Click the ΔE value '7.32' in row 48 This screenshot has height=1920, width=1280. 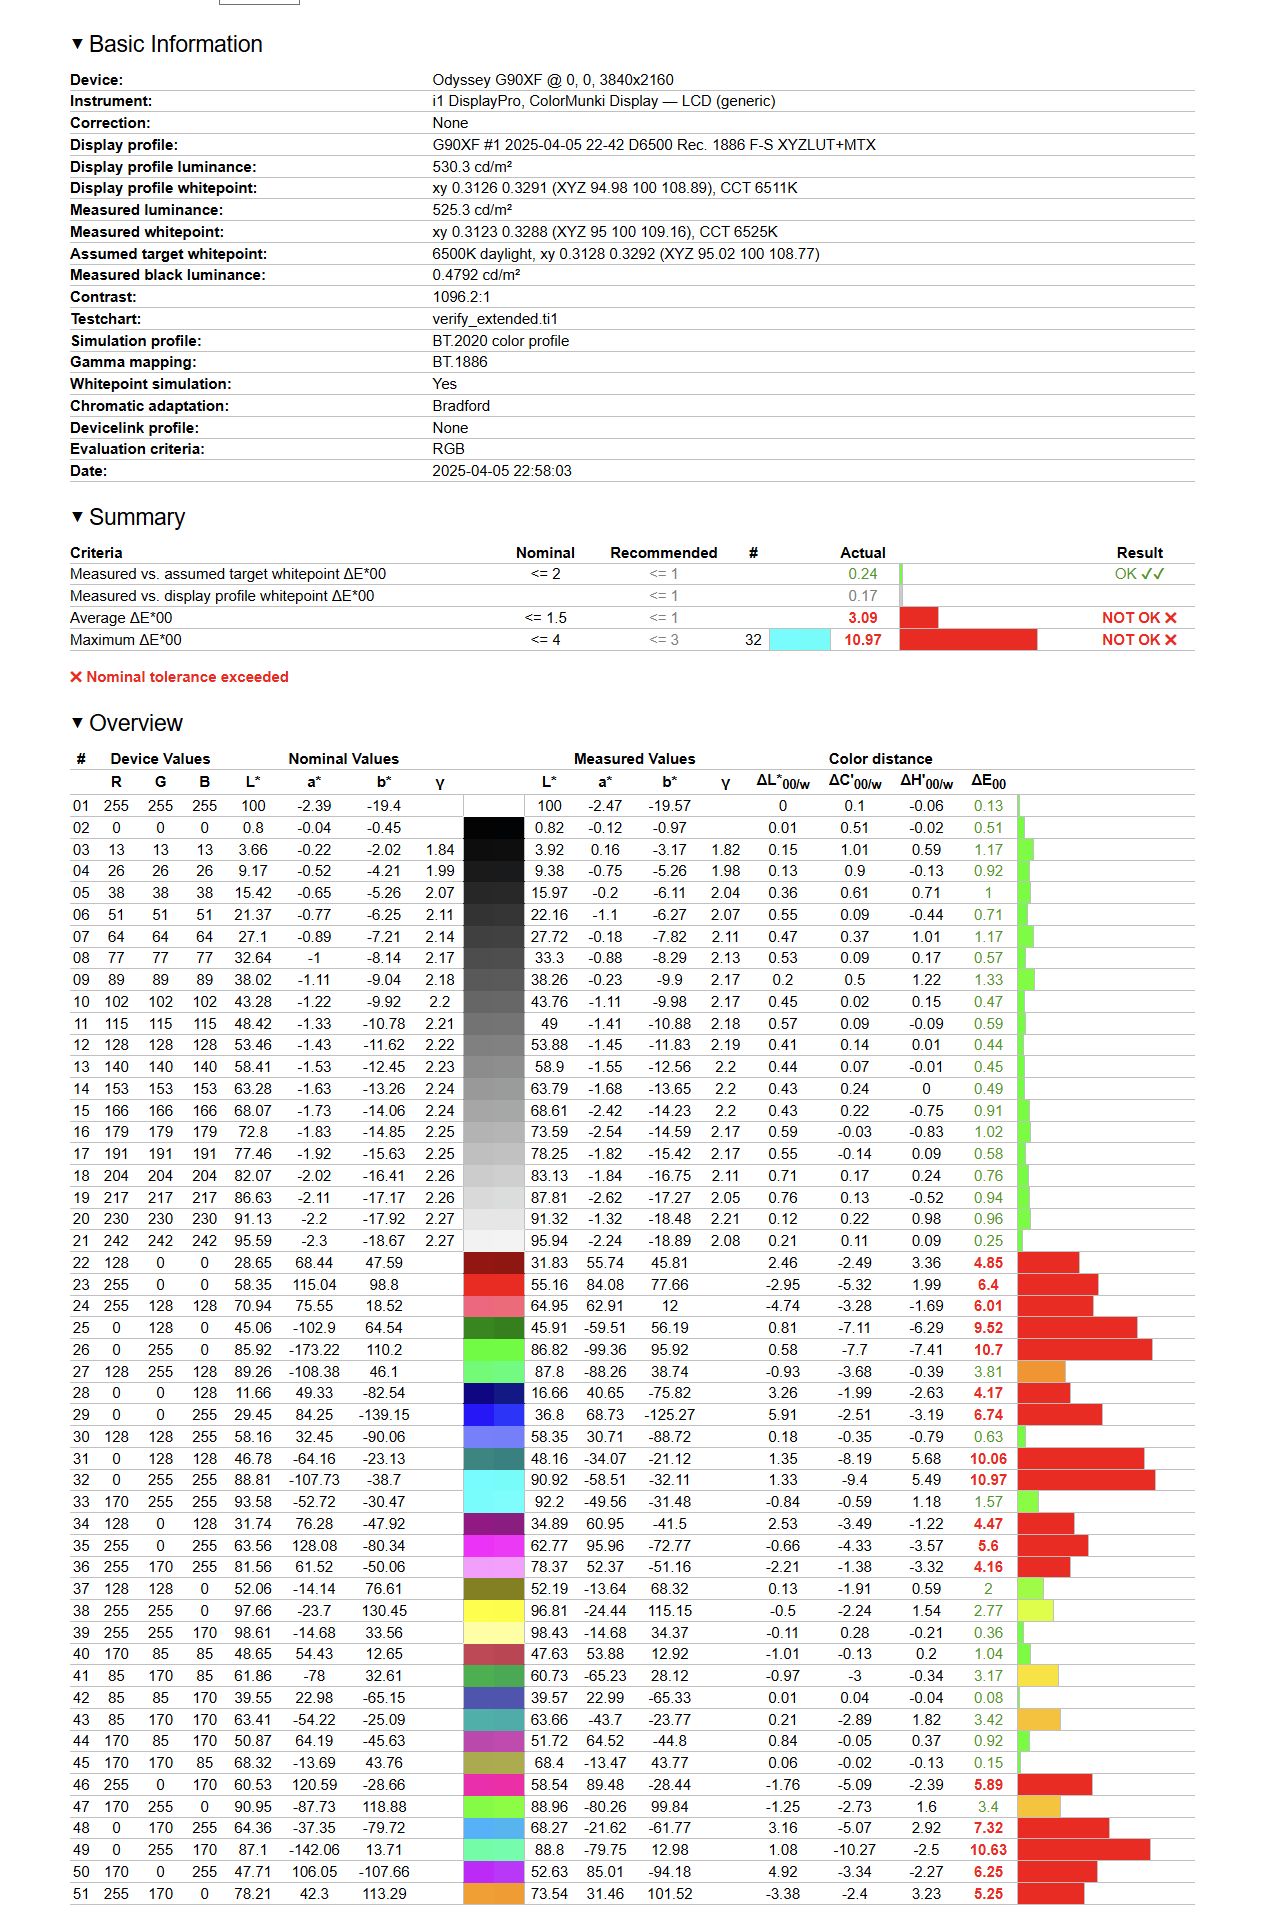coord(988,1828)
